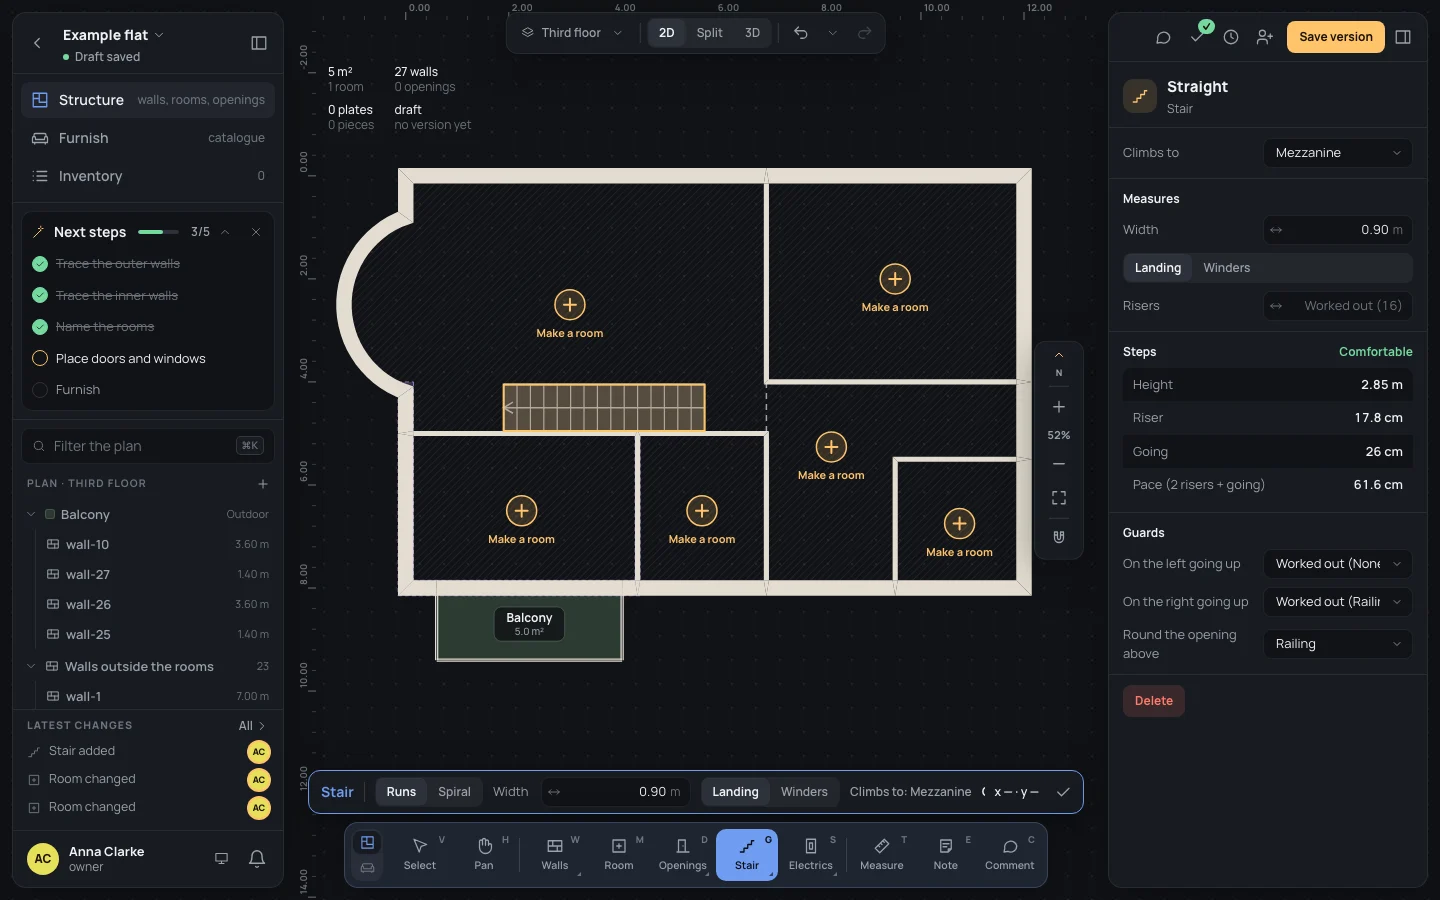Switch stair type to Spiral
The width and height of the screenshot is (1440, 900).
[x=454, y=792]
